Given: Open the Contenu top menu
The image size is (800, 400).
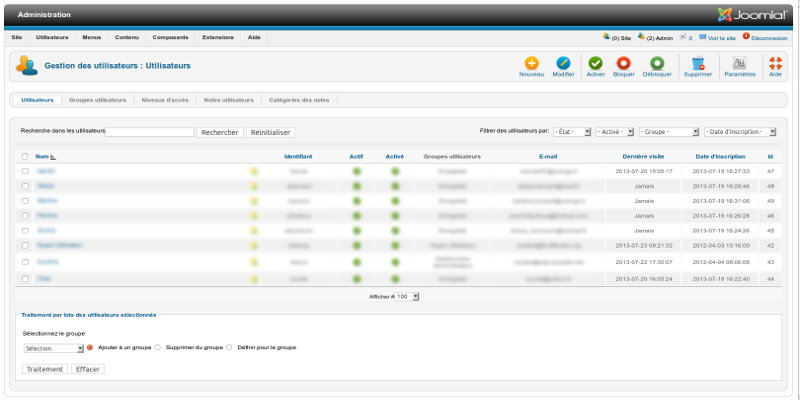Looking at the screenshot, I should pos(127,37).
